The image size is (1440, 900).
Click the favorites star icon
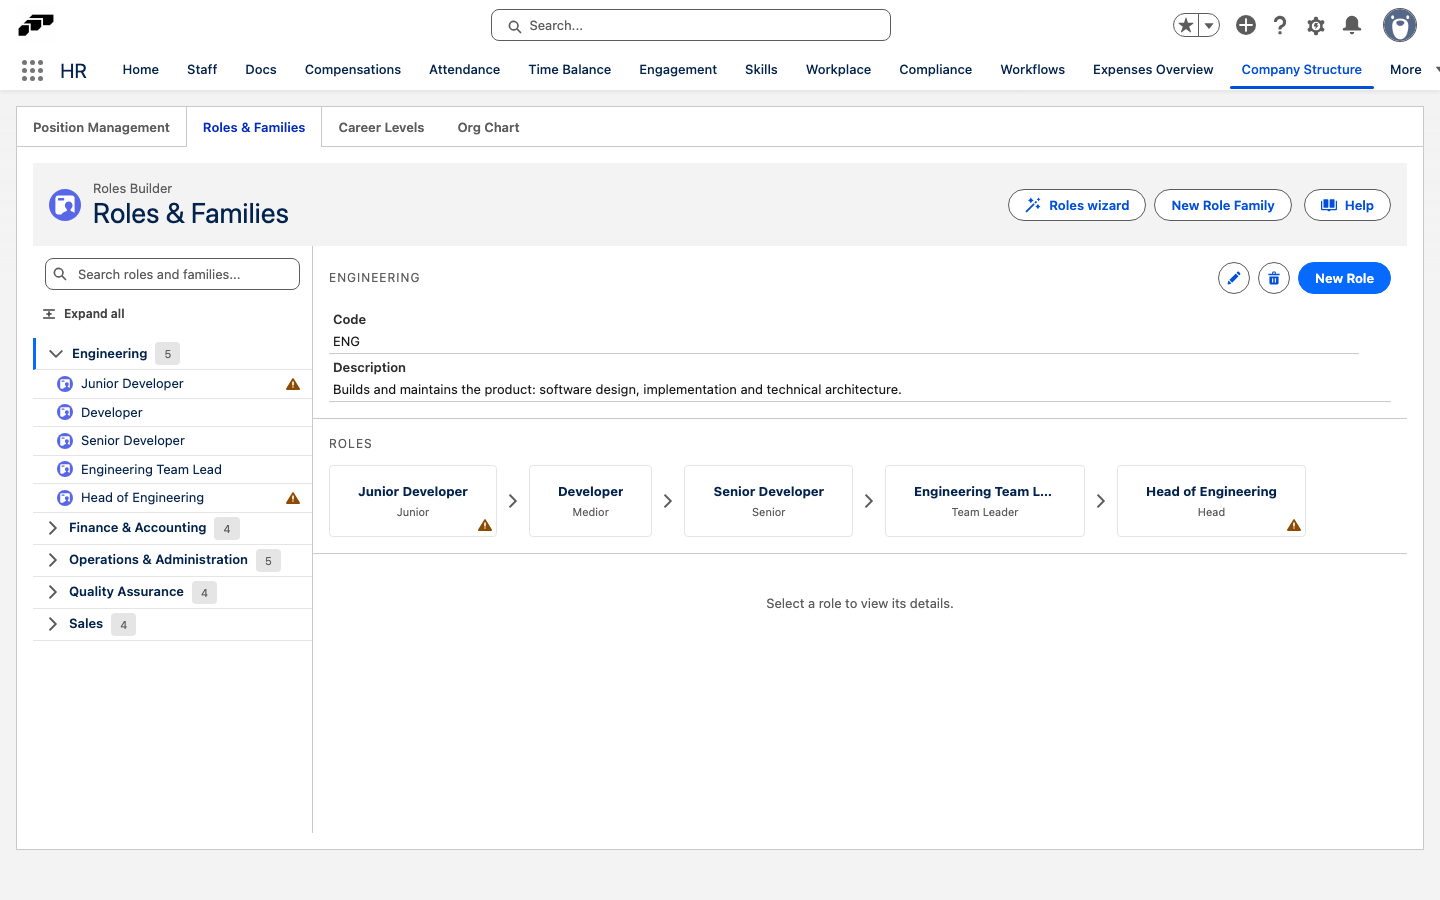(1186, 25)
